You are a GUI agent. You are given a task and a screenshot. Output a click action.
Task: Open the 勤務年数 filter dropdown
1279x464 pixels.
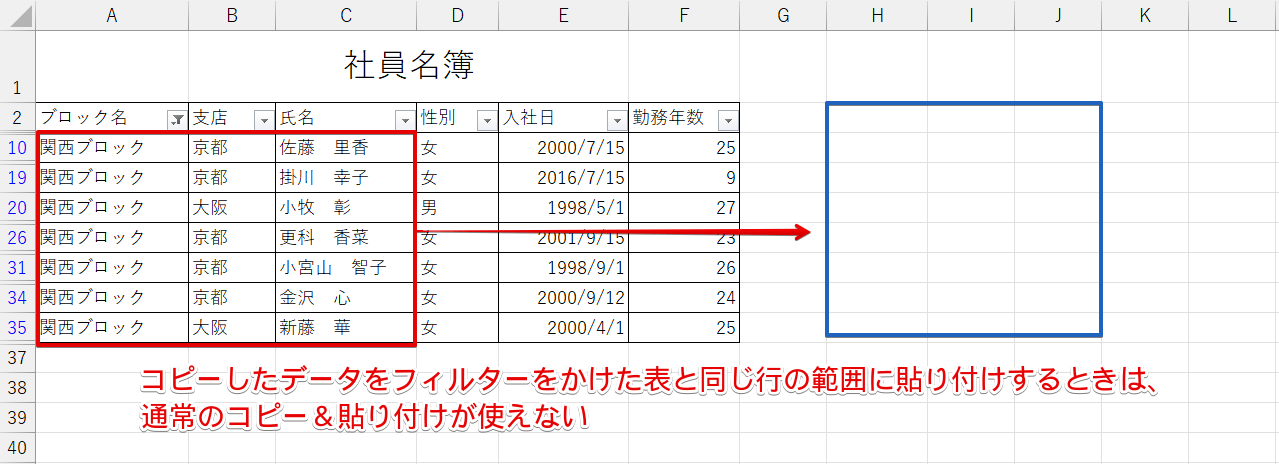pos(728,119)
